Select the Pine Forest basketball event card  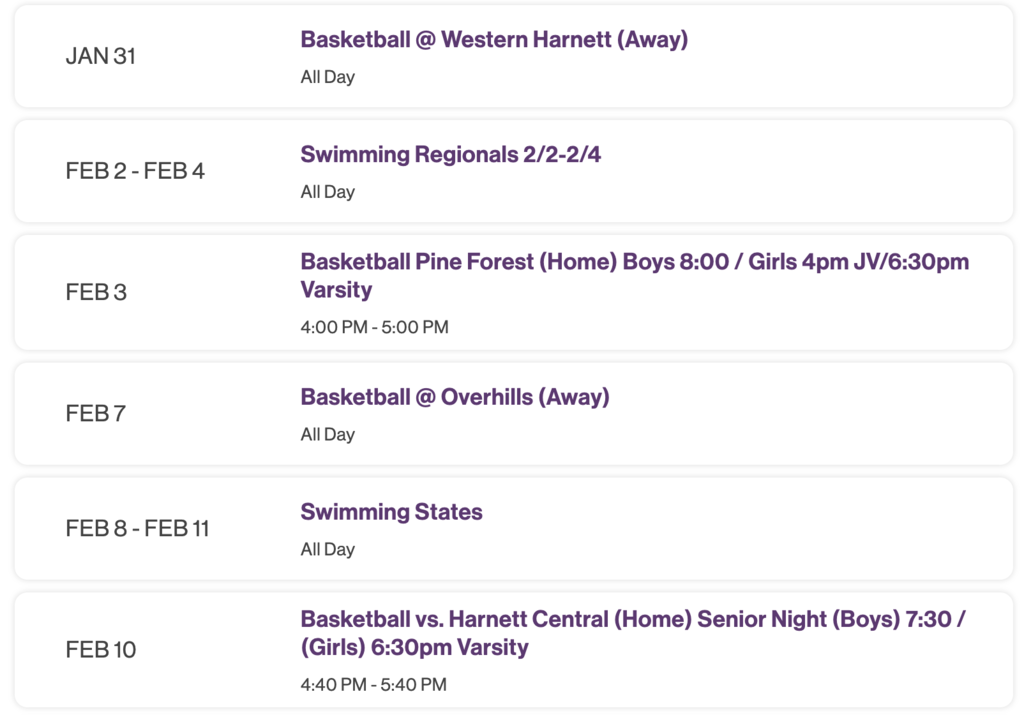512,292
